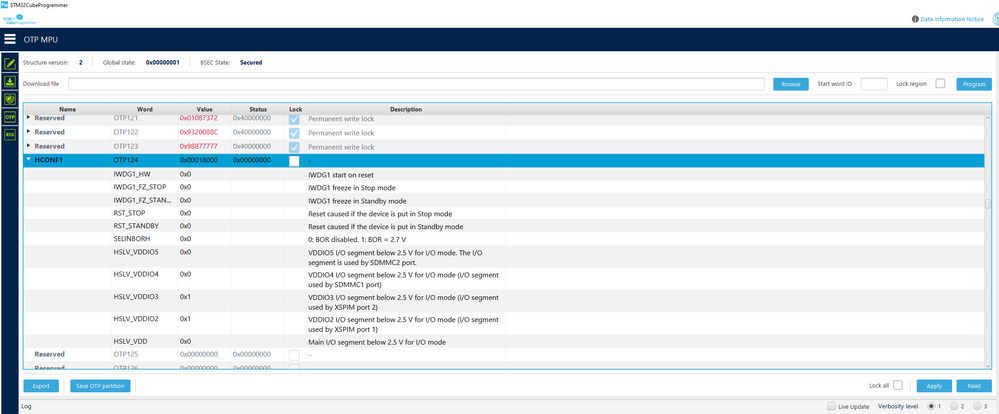This screenshot has height=414, width=999.
Task: Click the Start word ID input field
Action: coord(873,84)
